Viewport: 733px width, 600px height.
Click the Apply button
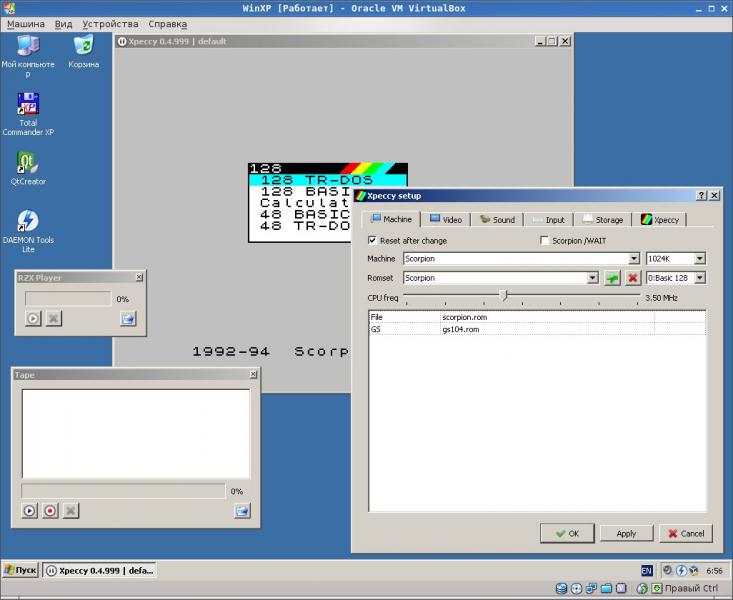[626, 533]
